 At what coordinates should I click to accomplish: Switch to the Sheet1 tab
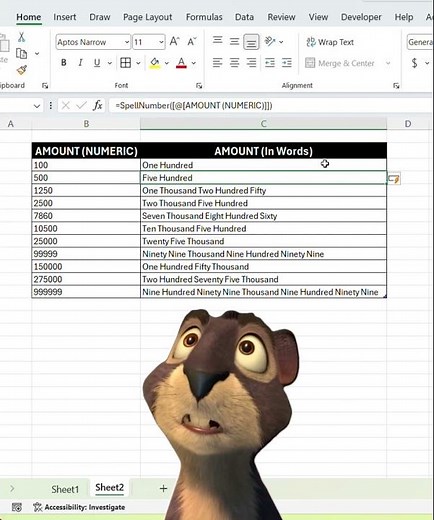coord(65,489)
